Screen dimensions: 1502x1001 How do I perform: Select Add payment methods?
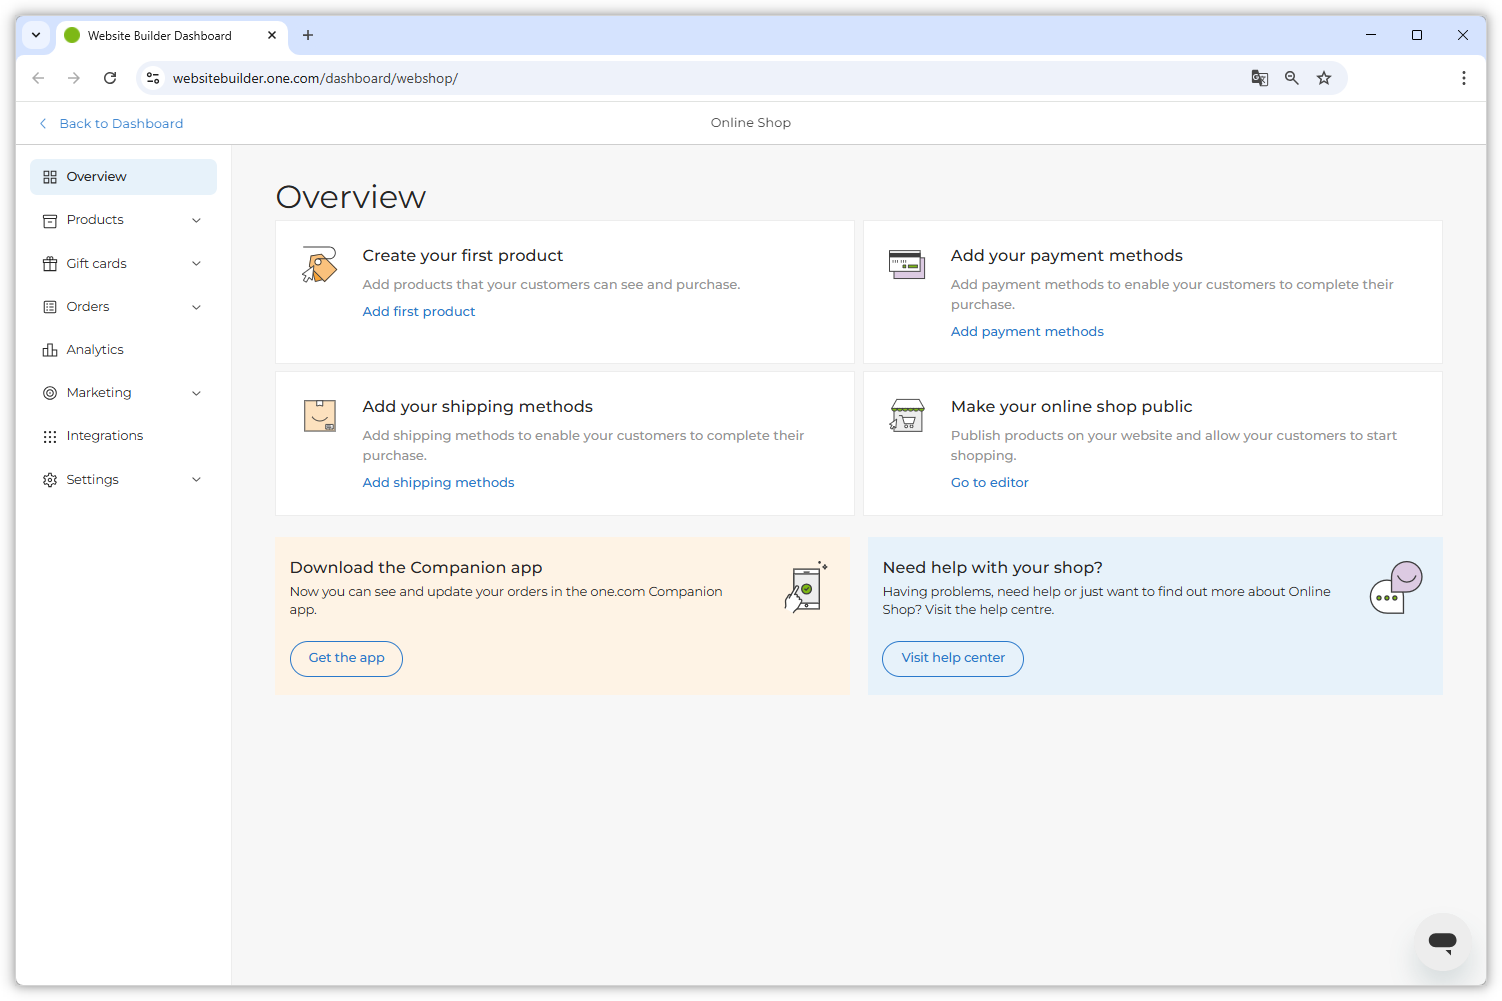(x=1027, y=331)
